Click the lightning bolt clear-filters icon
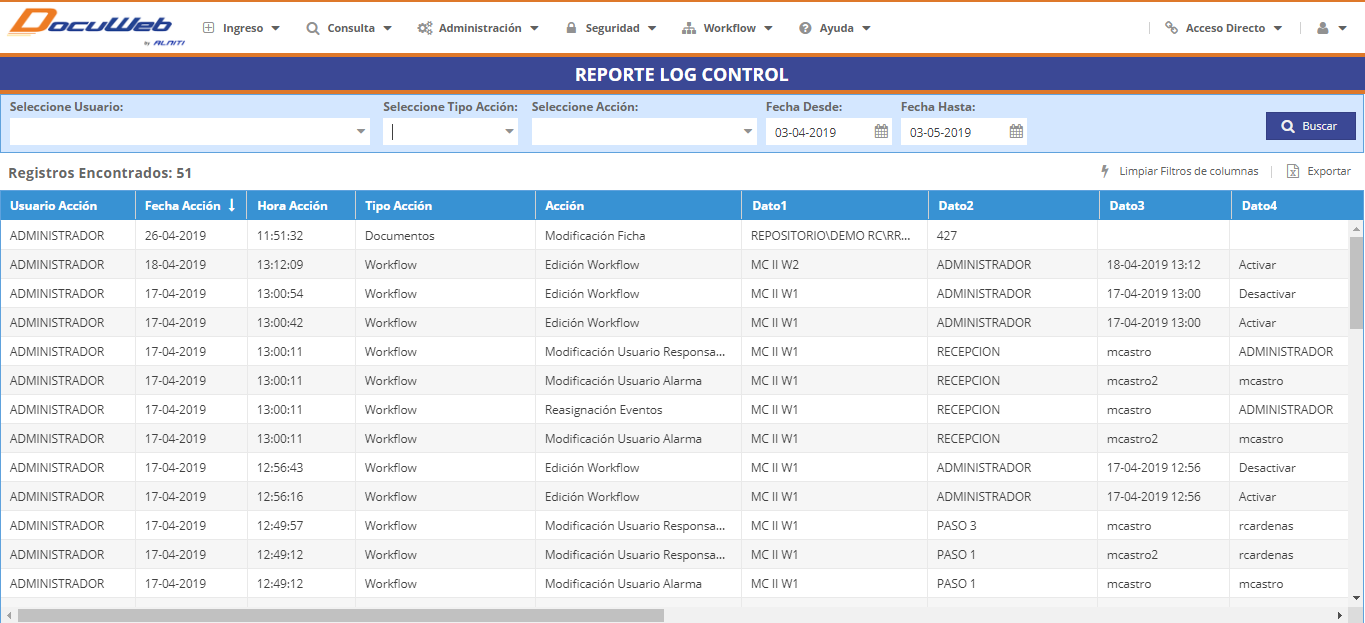 tap(1105, 171)
